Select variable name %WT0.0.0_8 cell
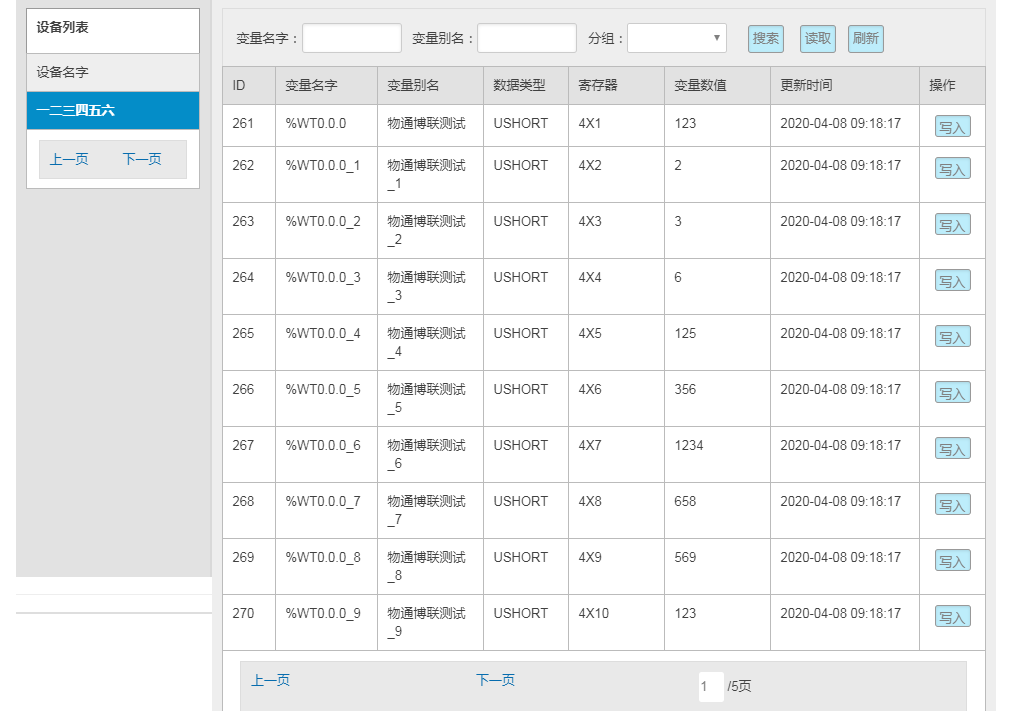 coord(326,566)
